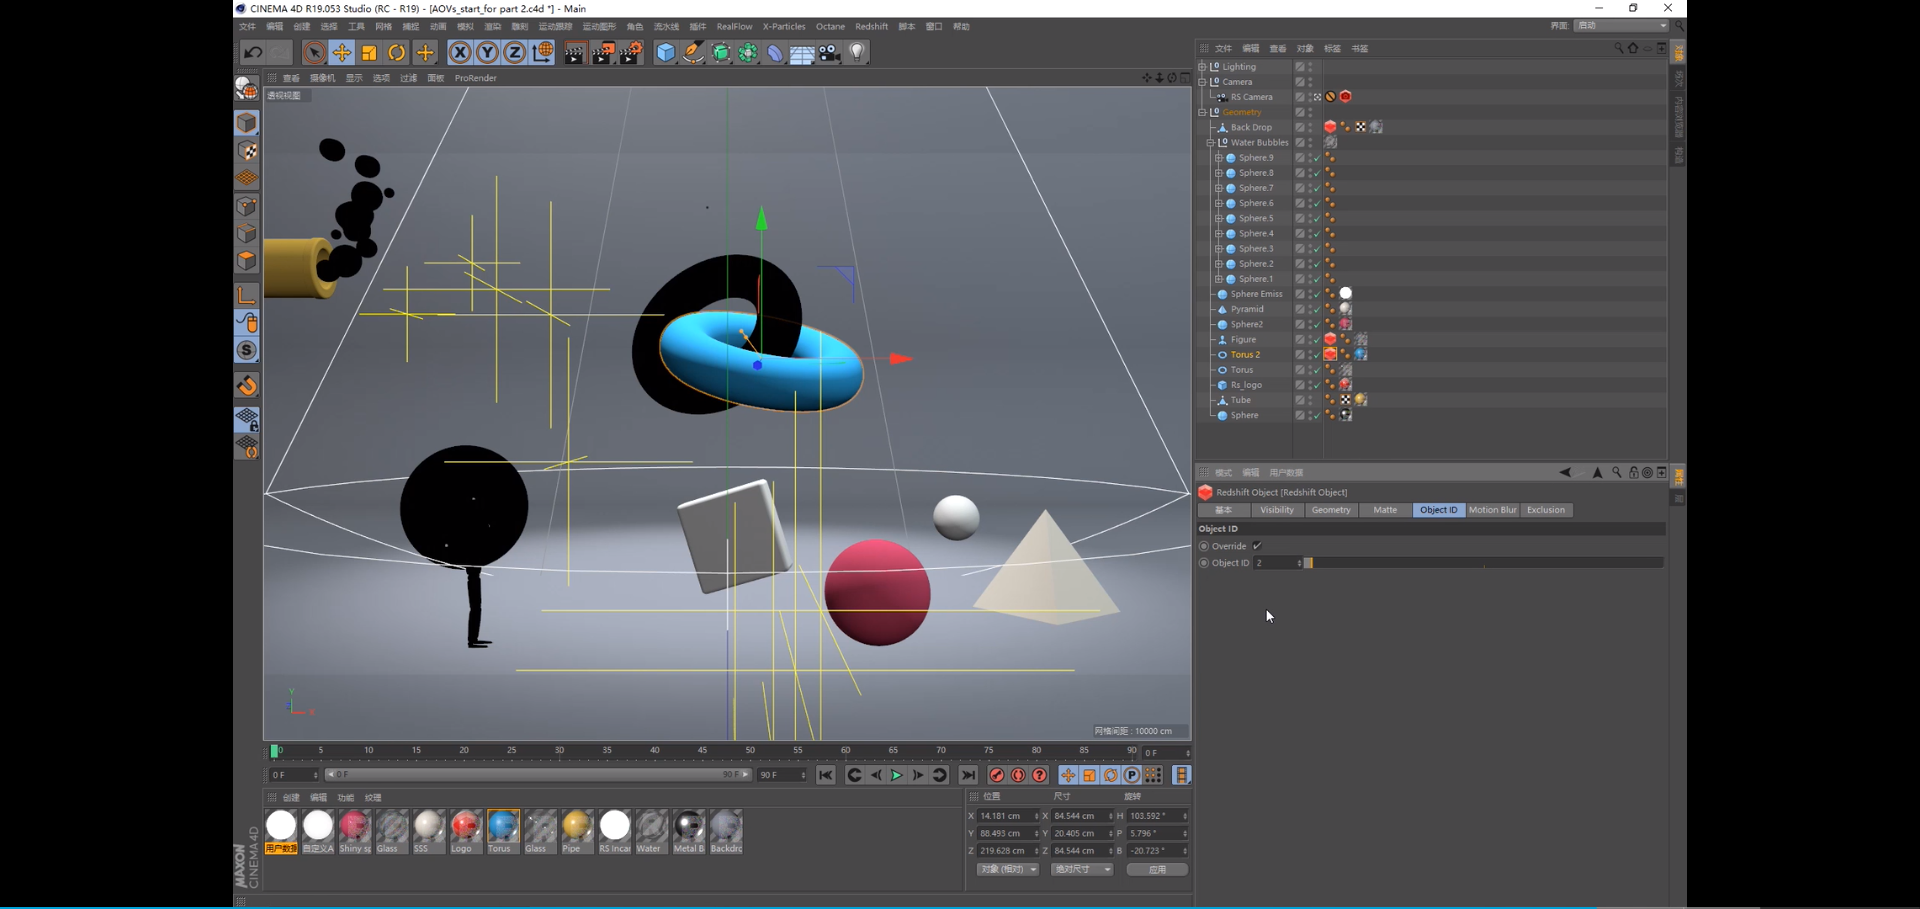Expand the Sphere.9 object

(x=1219, y=158)
